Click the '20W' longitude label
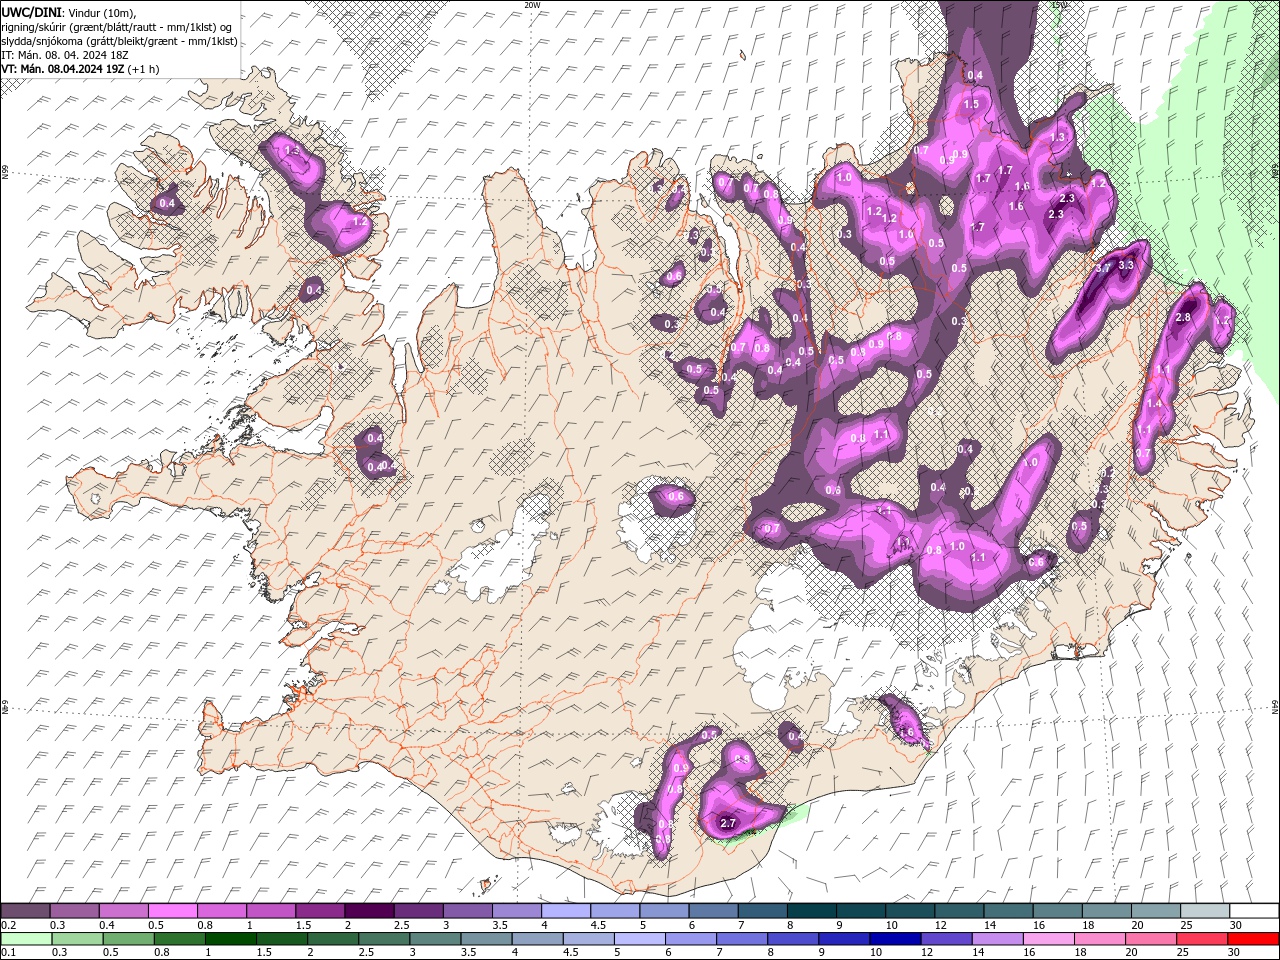The height and width of the screenshot is (960, 1280). click(532, 5)
